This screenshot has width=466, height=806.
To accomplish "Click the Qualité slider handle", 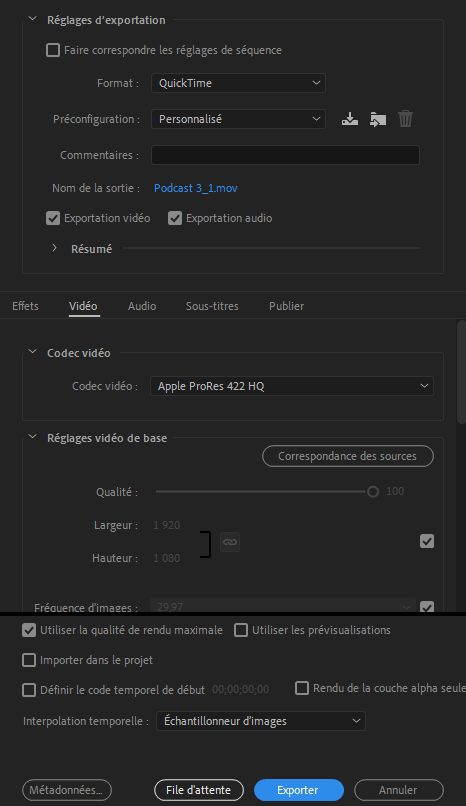I will (373, 492).
